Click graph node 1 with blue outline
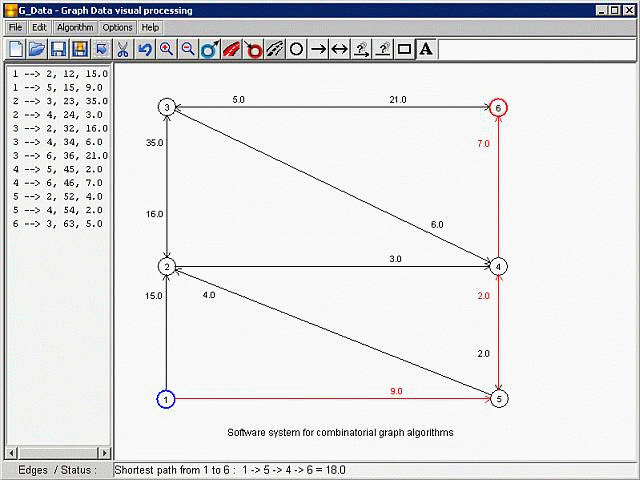640x480 pixels. click(x=166, y=399)
